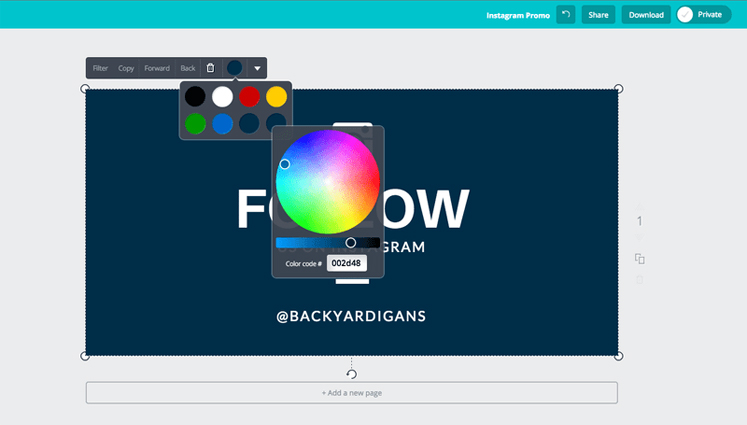
Task: Click the undo arrow icon in the top bar
Action: tap(565, 15)
